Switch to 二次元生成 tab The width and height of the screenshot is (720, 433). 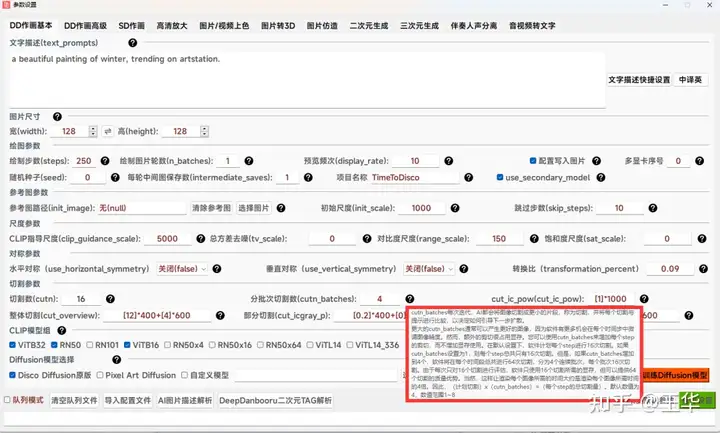(x=369, y=26)
